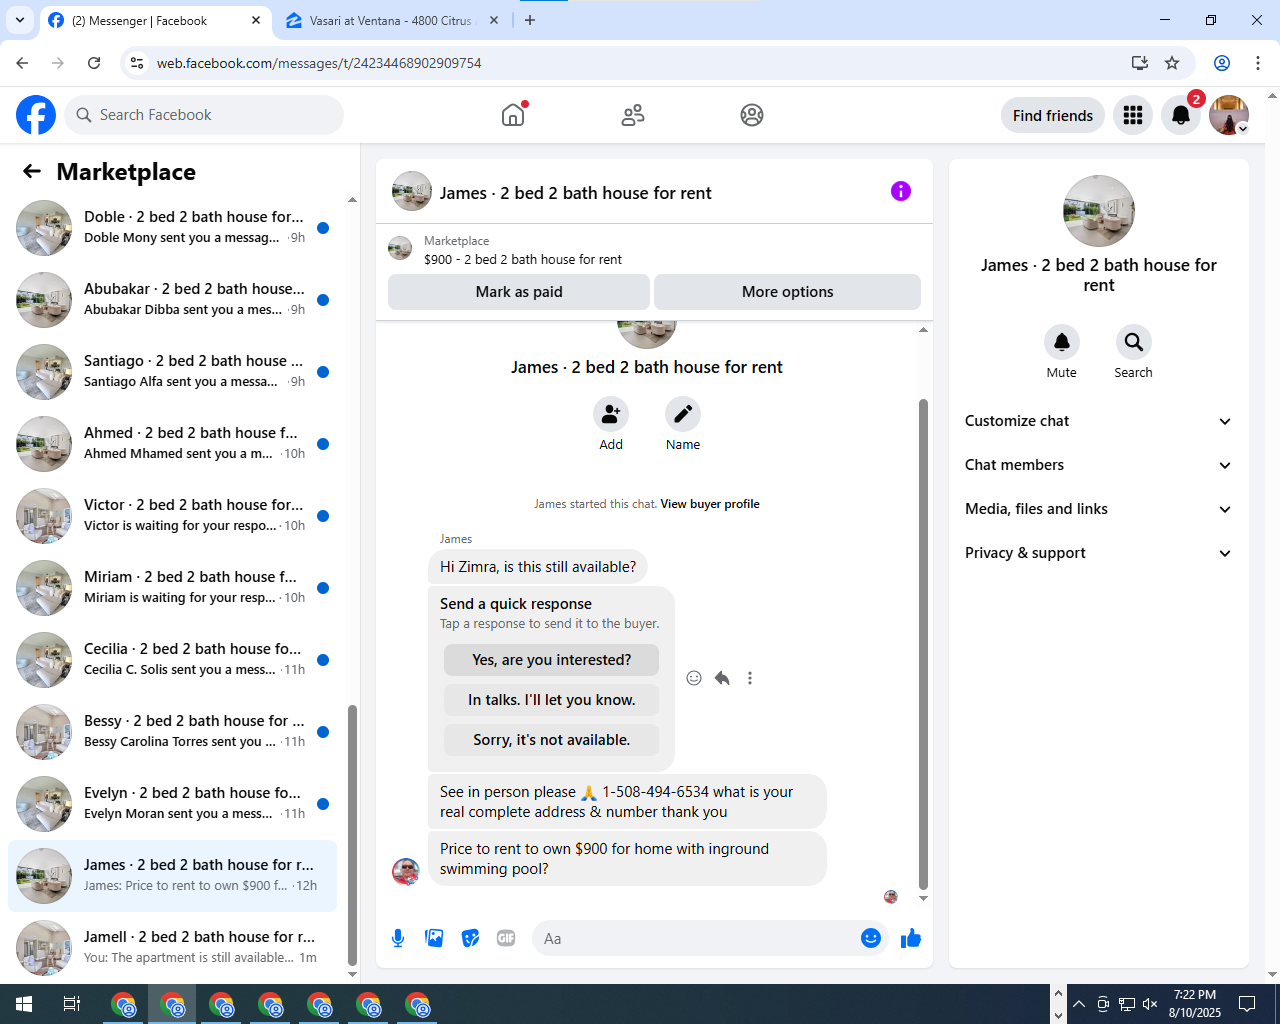Image resolution: width=1280 pixels, height=1024 pixels.
Task: Open the $900 listing link under Marketplace
Action: click(x=523, y=259)
